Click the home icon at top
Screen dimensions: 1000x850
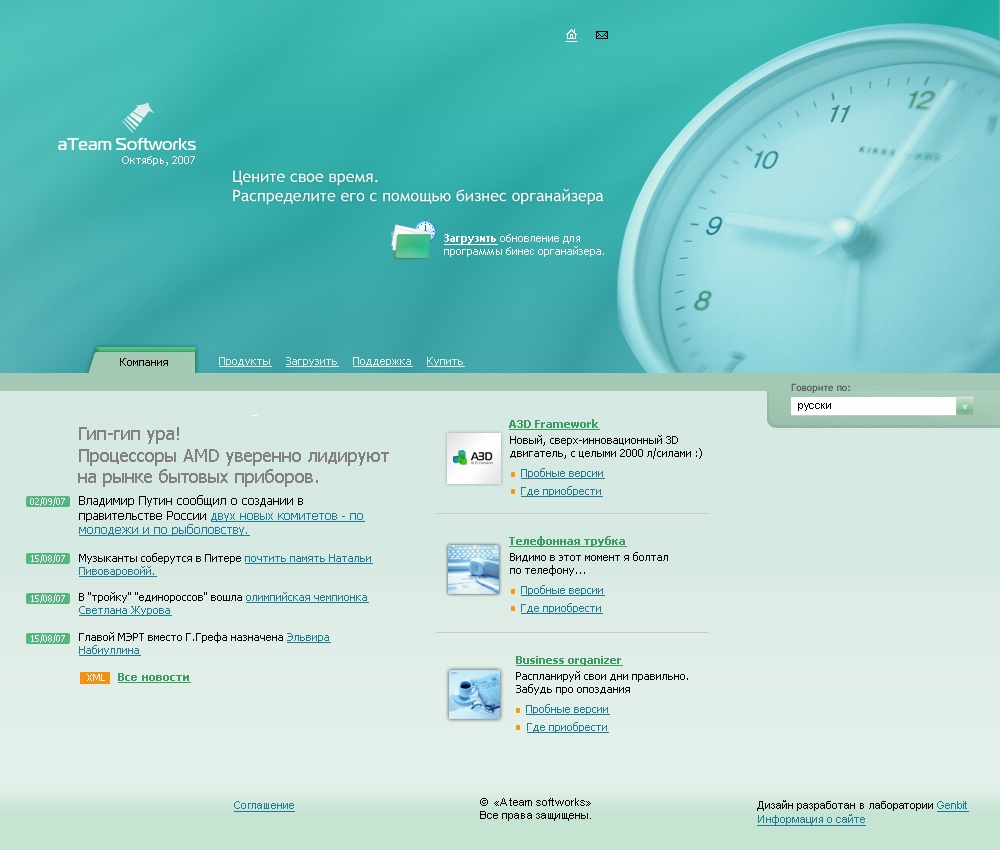[571, 35]
